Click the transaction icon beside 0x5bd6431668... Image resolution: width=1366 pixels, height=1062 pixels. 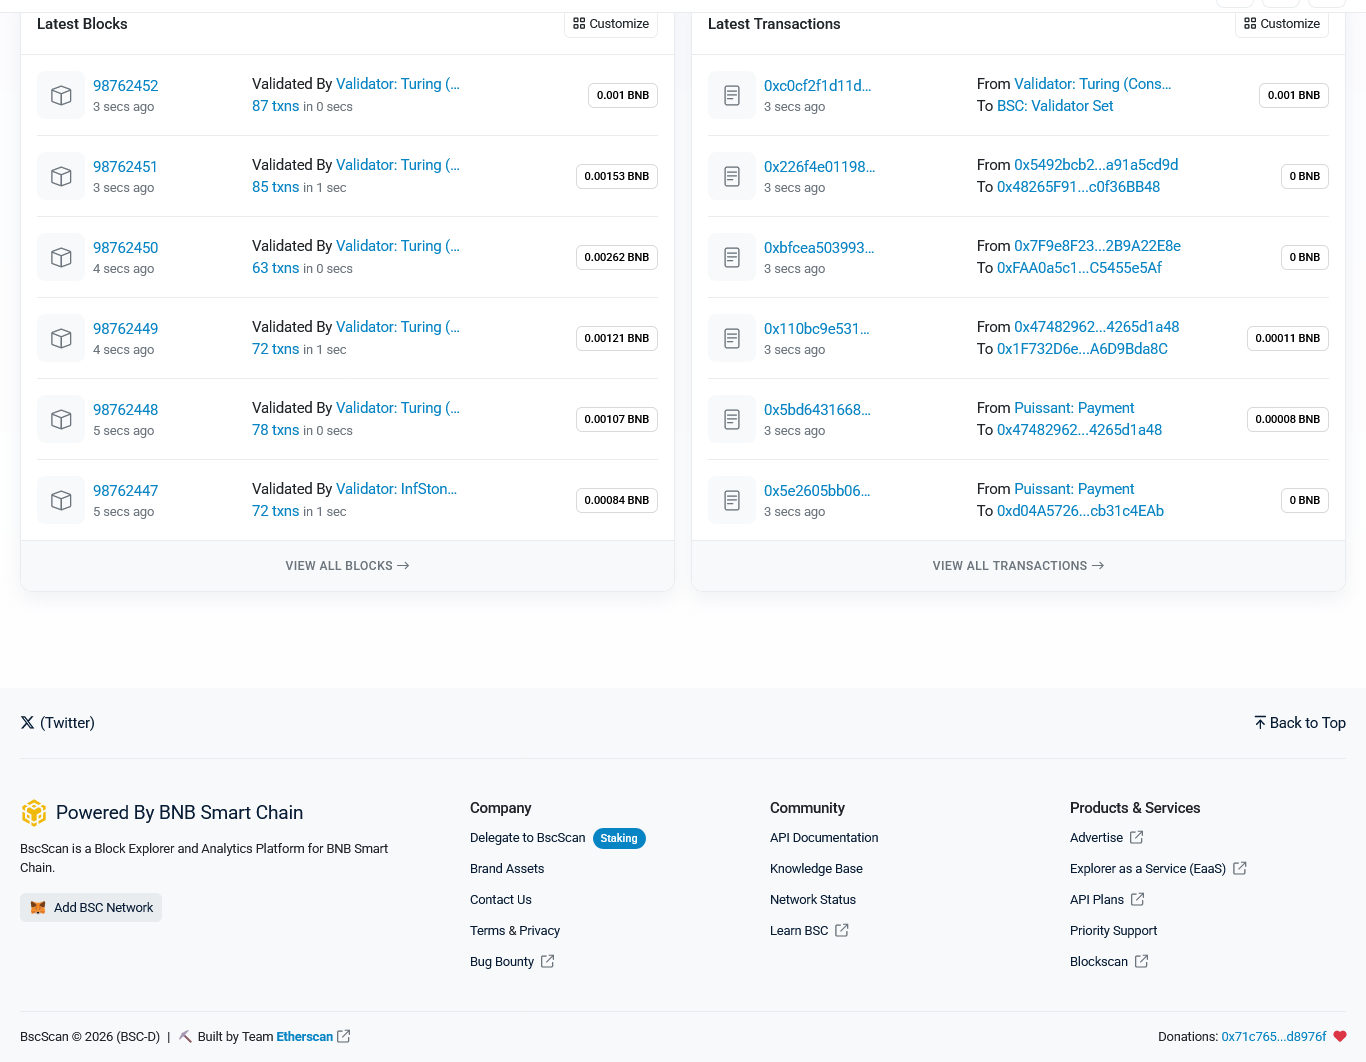tap(732, 419)
